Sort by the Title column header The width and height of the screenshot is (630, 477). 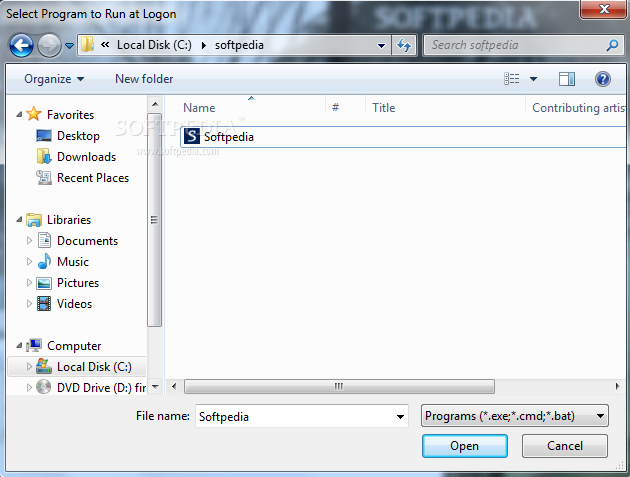point(445,108)
